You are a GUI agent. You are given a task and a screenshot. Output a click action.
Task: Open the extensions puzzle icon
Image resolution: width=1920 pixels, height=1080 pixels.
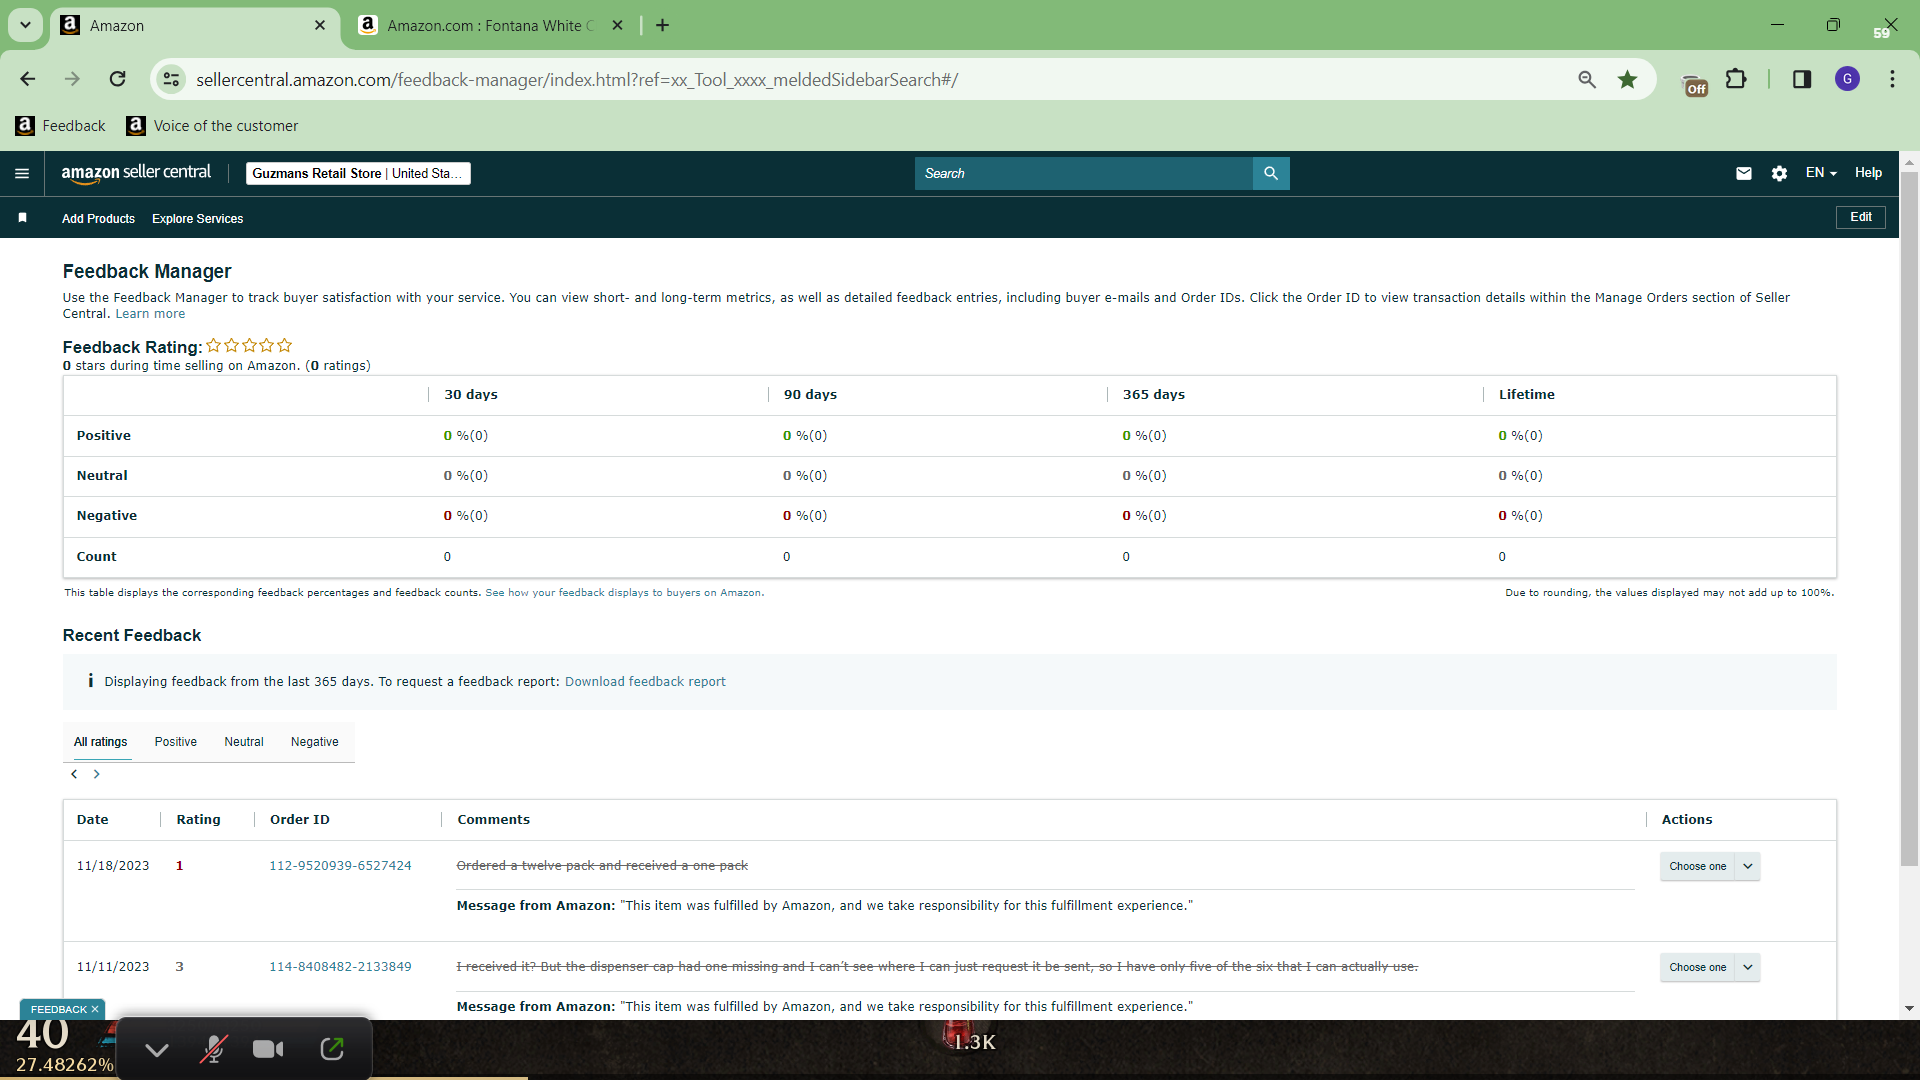(x=1737, y=79)
